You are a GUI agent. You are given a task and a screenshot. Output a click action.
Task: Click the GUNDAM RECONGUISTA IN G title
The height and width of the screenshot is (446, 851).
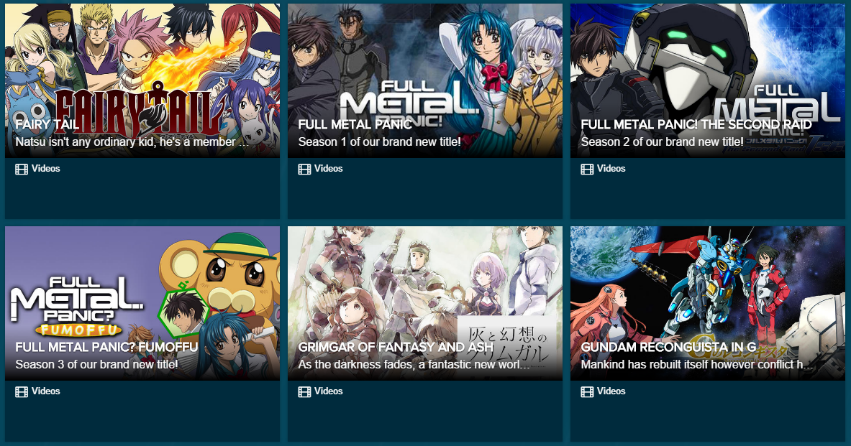668,347
